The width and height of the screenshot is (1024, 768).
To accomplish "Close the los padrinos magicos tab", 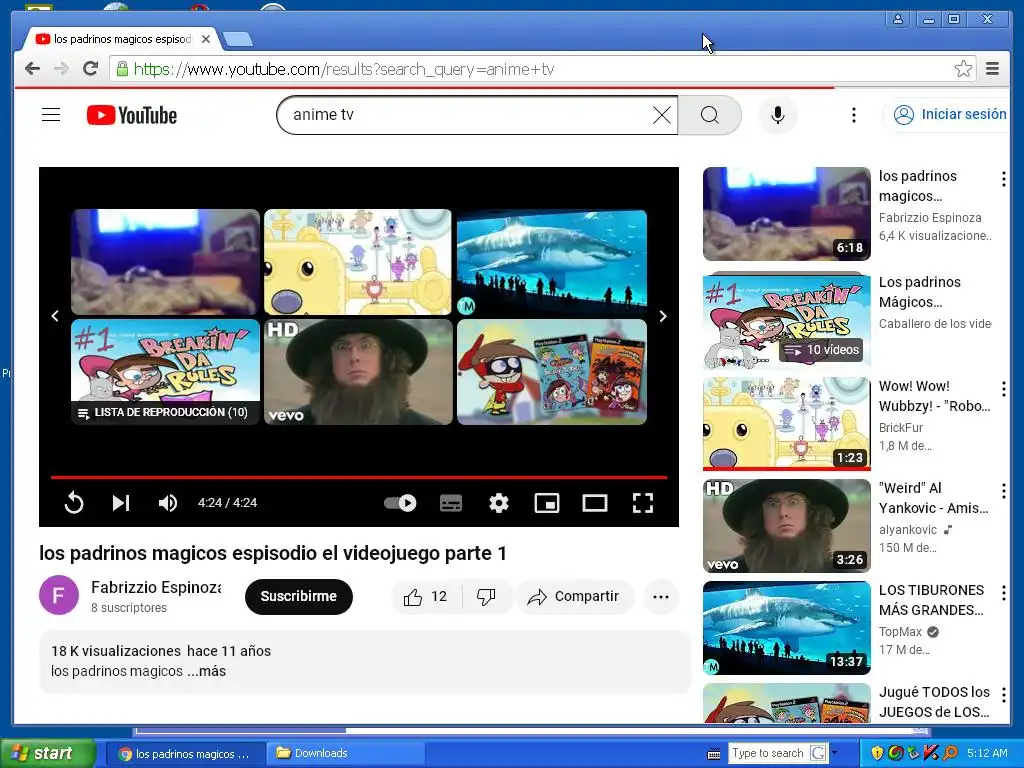I will [206, 39].
